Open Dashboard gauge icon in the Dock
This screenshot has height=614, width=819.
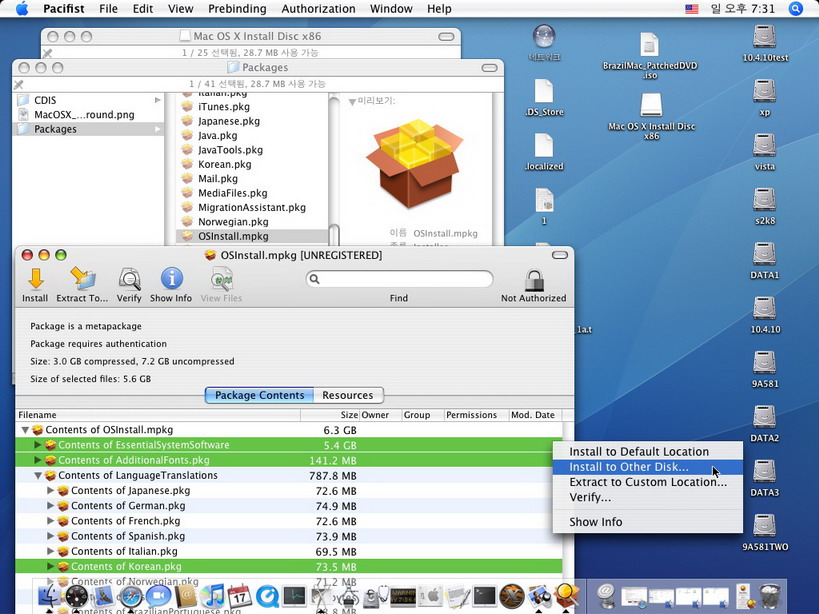tap(77, 596)
